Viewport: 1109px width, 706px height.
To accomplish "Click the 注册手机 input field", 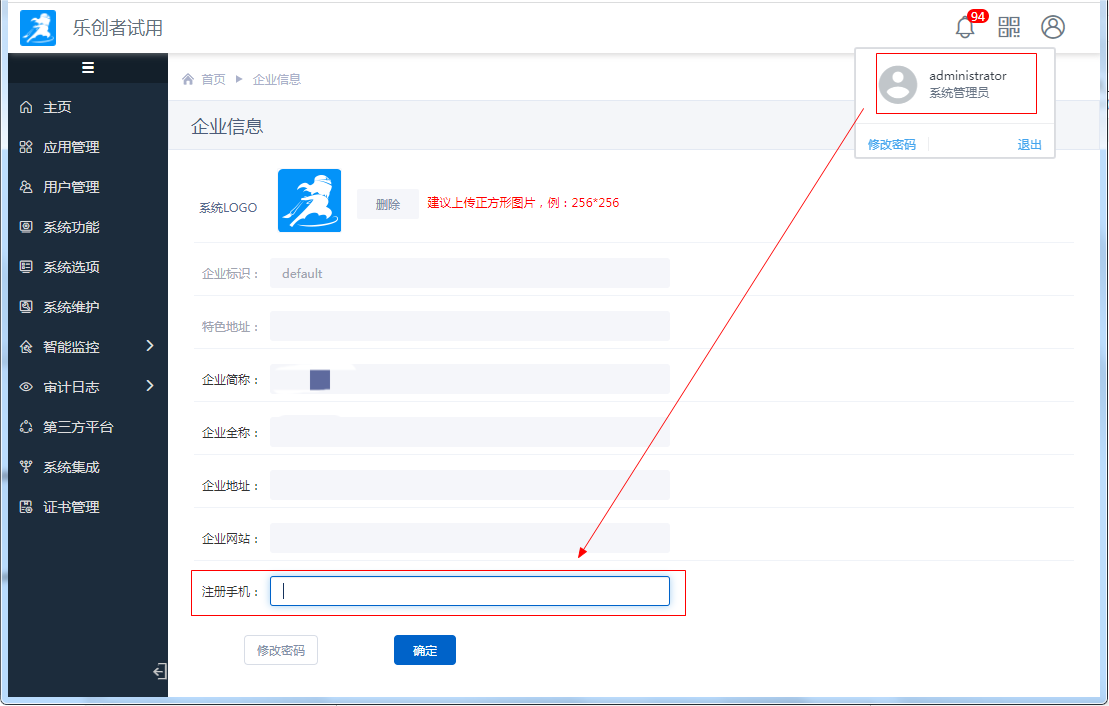I will point(470,591).
